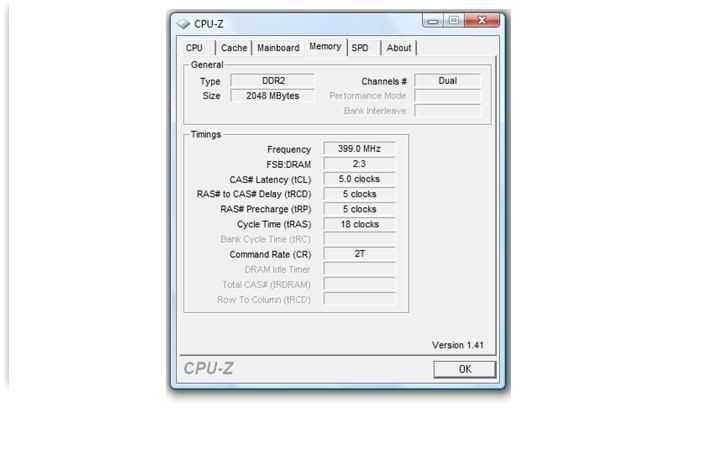Open the About tab
720x450 pixels.
[x=399, y=48]
